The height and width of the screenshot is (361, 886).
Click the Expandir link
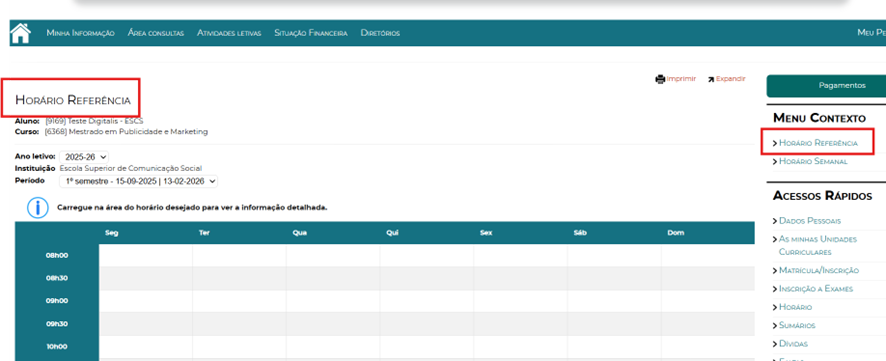(x=731, y=79)
